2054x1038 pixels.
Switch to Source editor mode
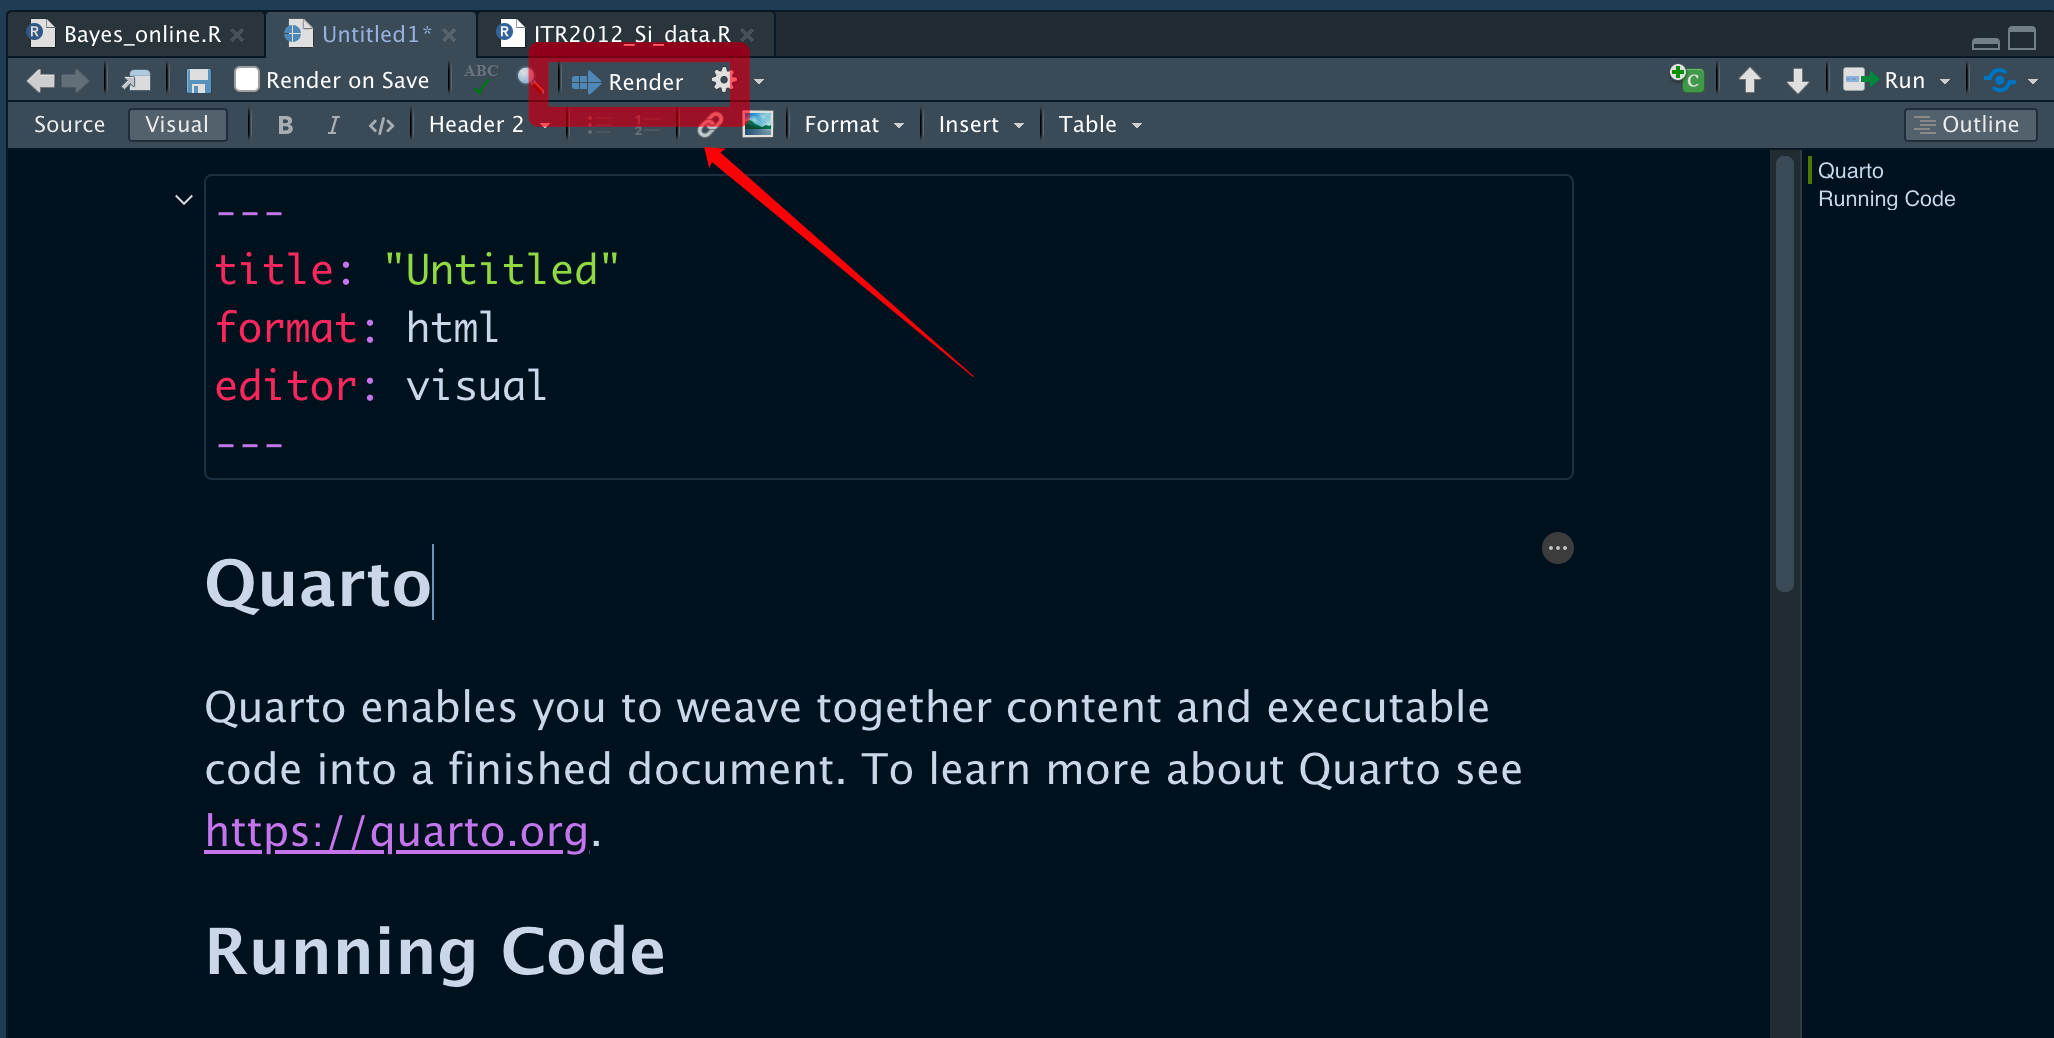(x=69, y=125)
